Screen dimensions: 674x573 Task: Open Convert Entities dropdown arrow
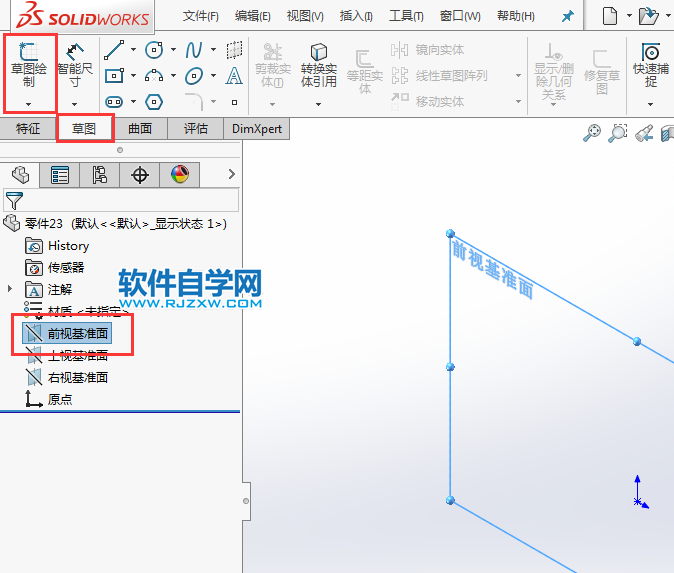(319, 104)
